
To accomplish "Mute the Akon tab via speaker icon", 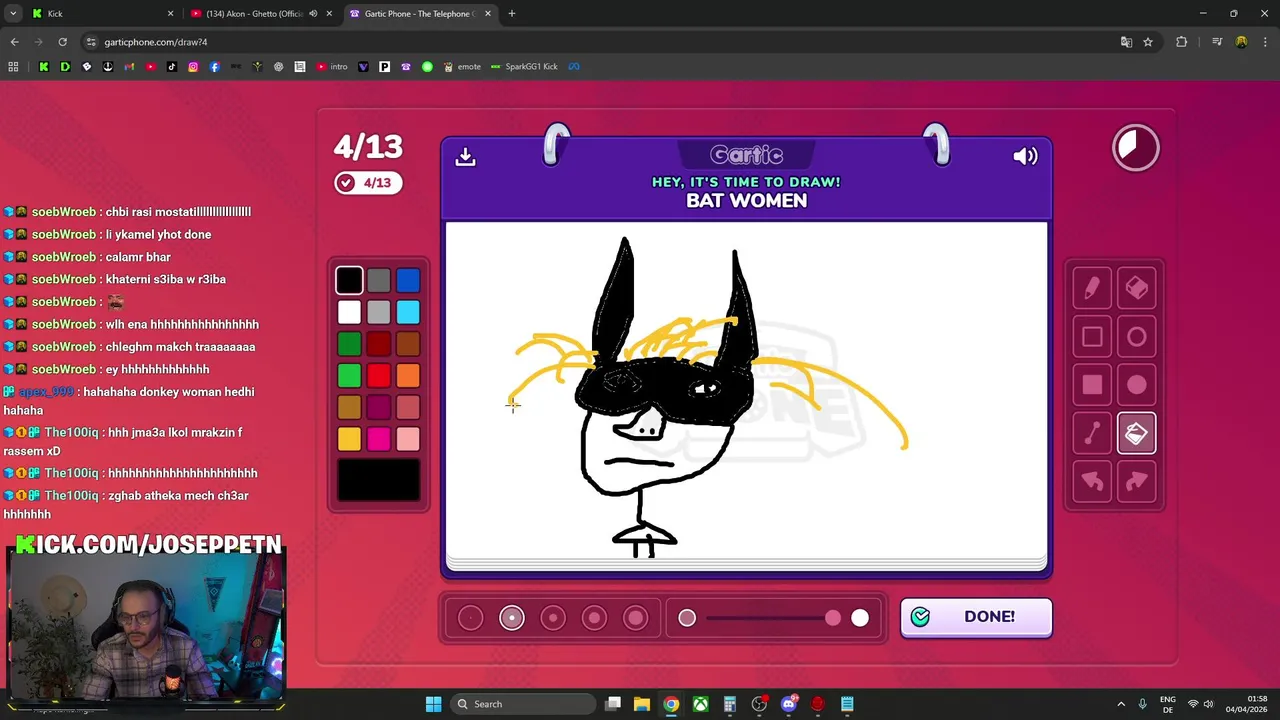I will [x=313, y=14].
